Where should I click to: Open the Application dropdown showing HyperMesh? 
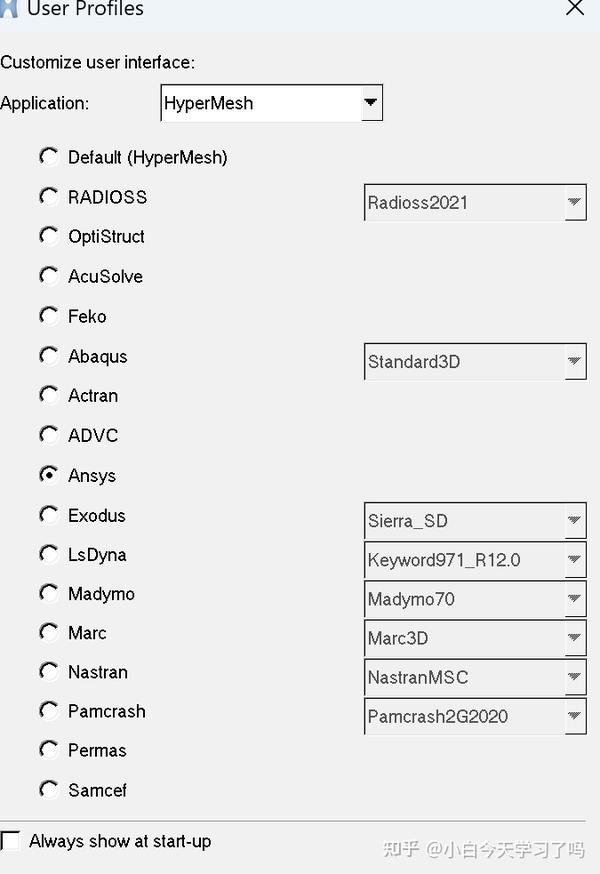371,102
